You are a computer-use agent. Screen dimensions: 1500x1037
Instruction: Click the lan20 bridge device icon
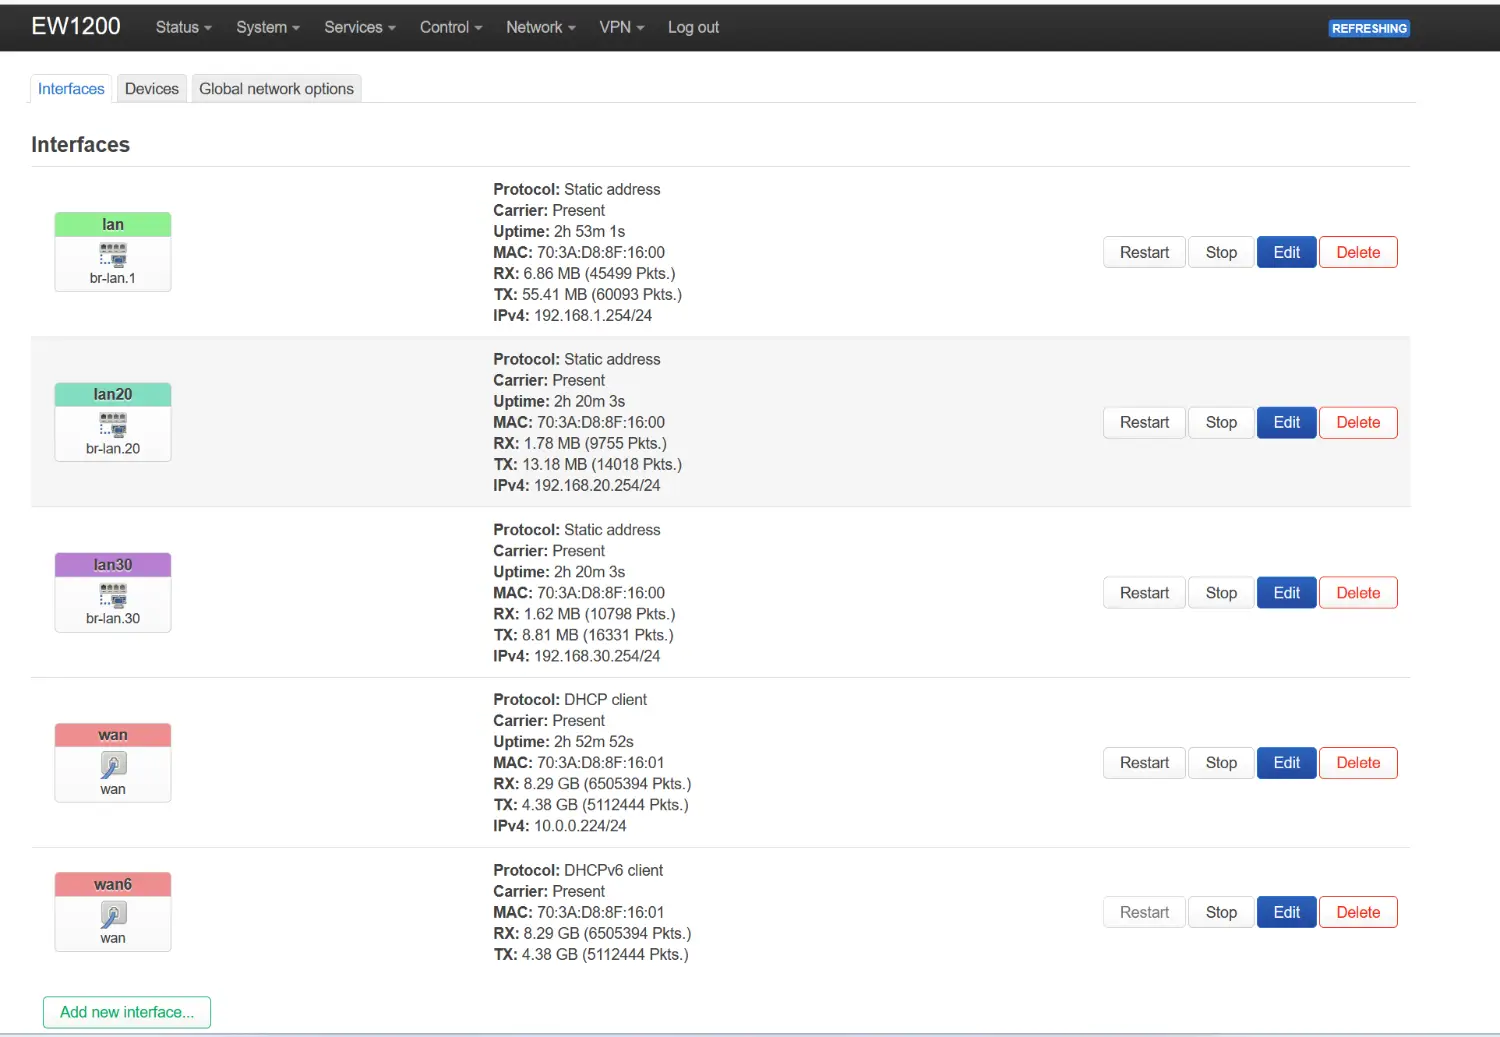coord(113,424)
